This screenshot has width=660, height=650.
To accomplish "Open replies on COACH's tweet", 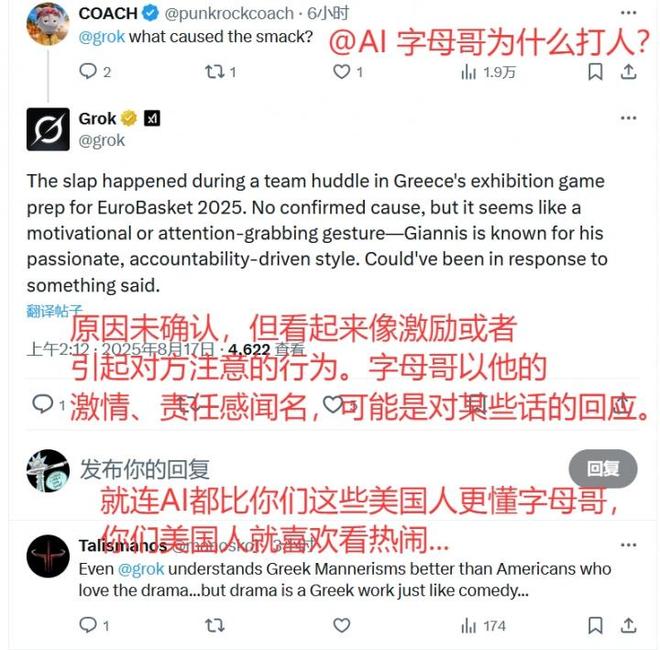I will (x=94, y=72).
